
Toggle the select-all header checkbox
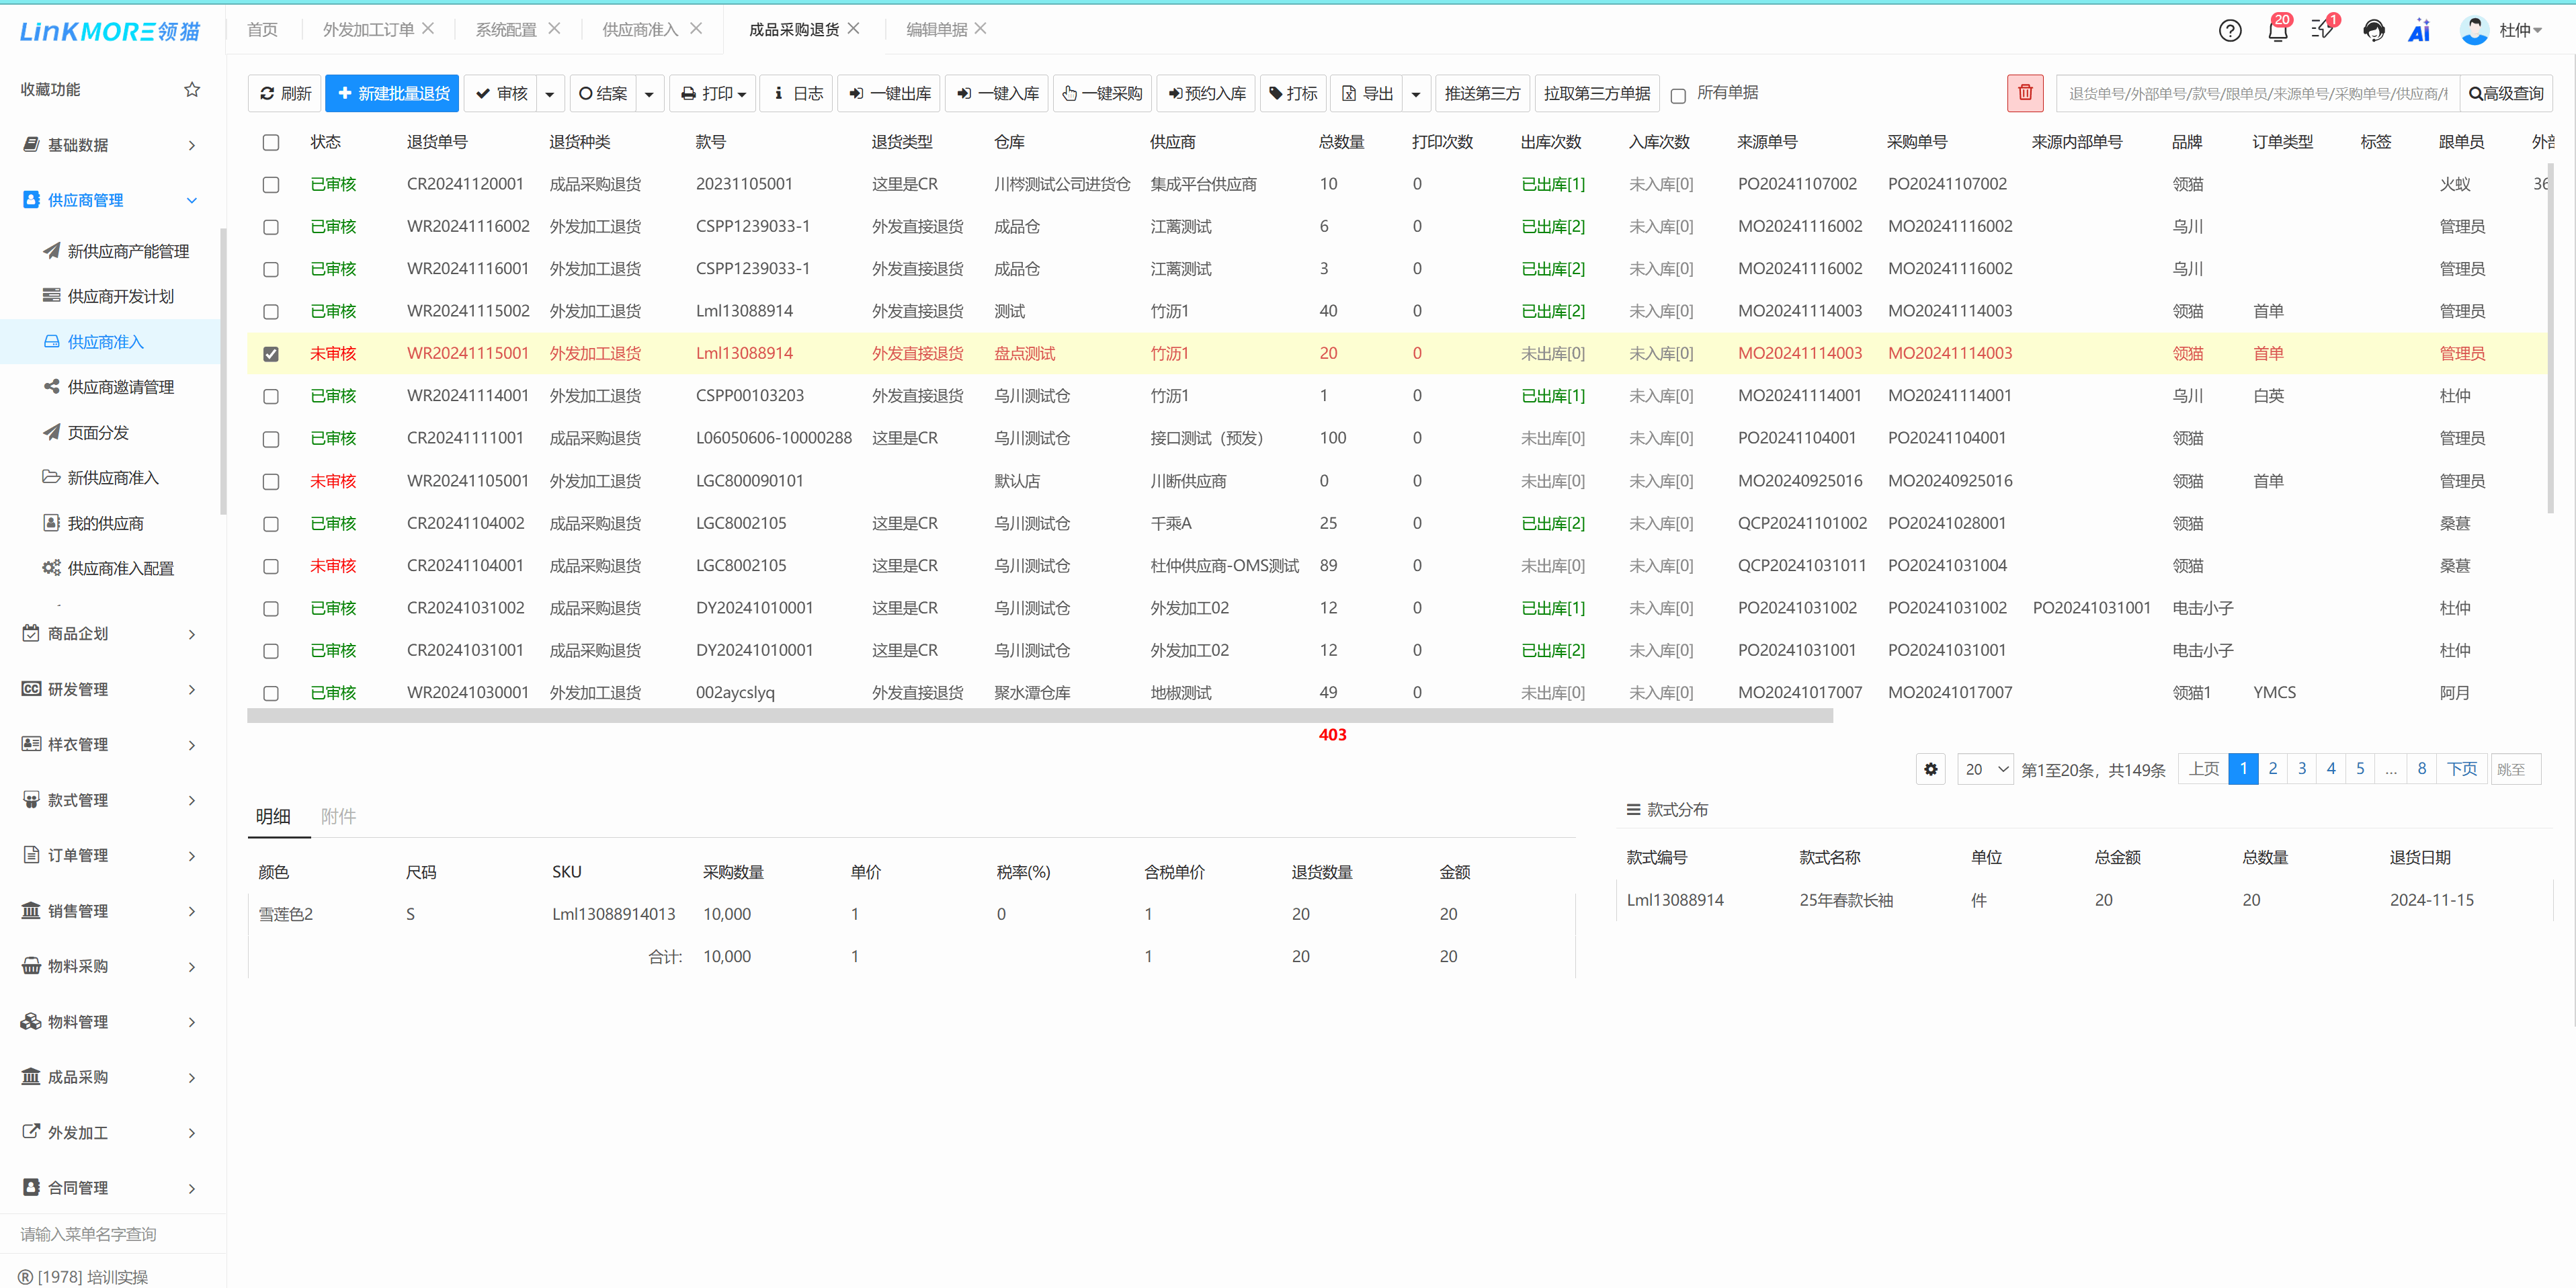(270, 142)
